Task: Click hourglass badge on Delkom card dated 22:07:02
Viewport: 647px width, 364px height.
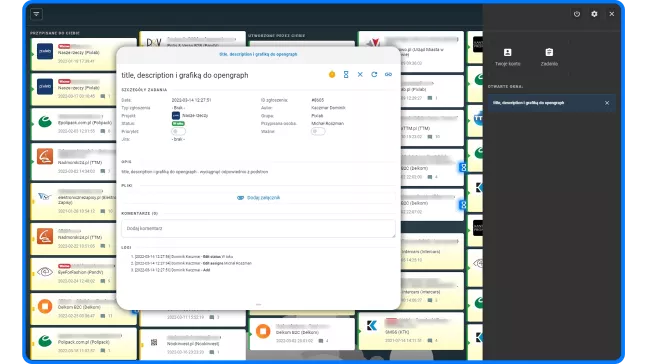Action: pos(463,205)
